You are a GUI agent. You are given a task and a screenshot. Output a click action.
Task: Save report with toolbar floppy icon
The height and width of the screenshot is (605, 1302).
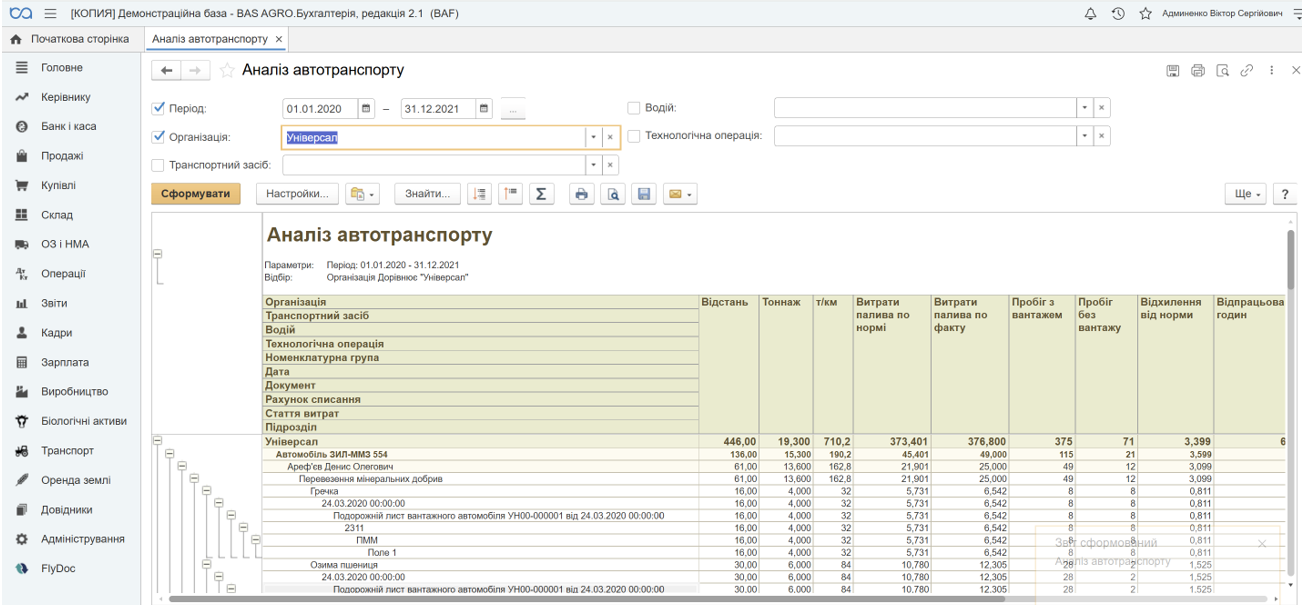pos(643,194)
